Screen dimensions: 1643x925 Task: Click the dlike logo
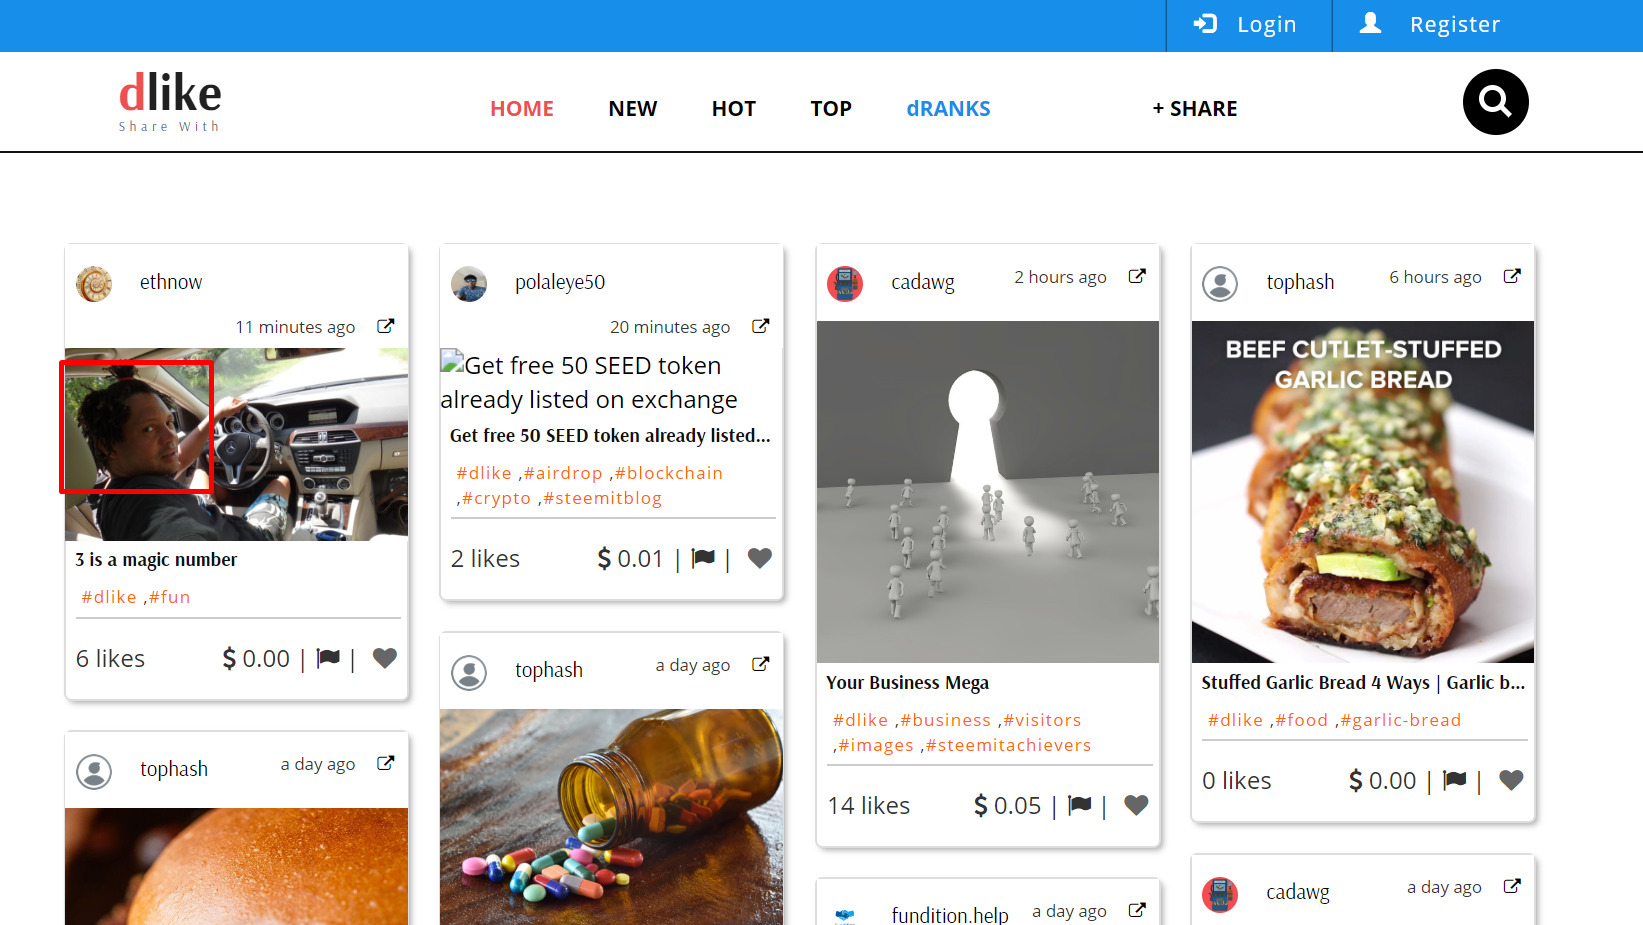point(170,101)
